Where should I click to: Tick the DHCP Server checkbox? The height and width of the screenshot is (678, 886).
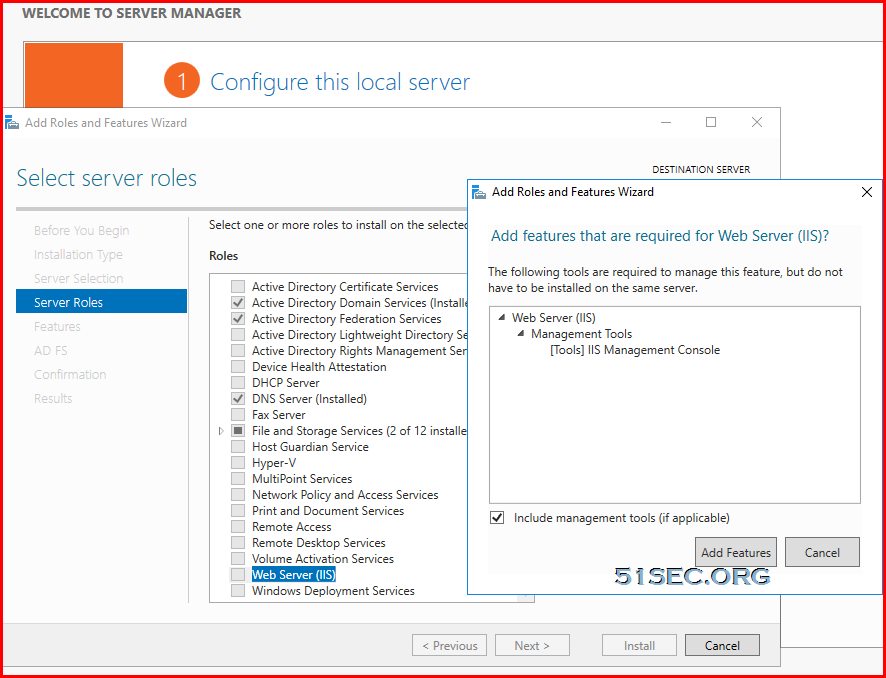coord(238,383)
